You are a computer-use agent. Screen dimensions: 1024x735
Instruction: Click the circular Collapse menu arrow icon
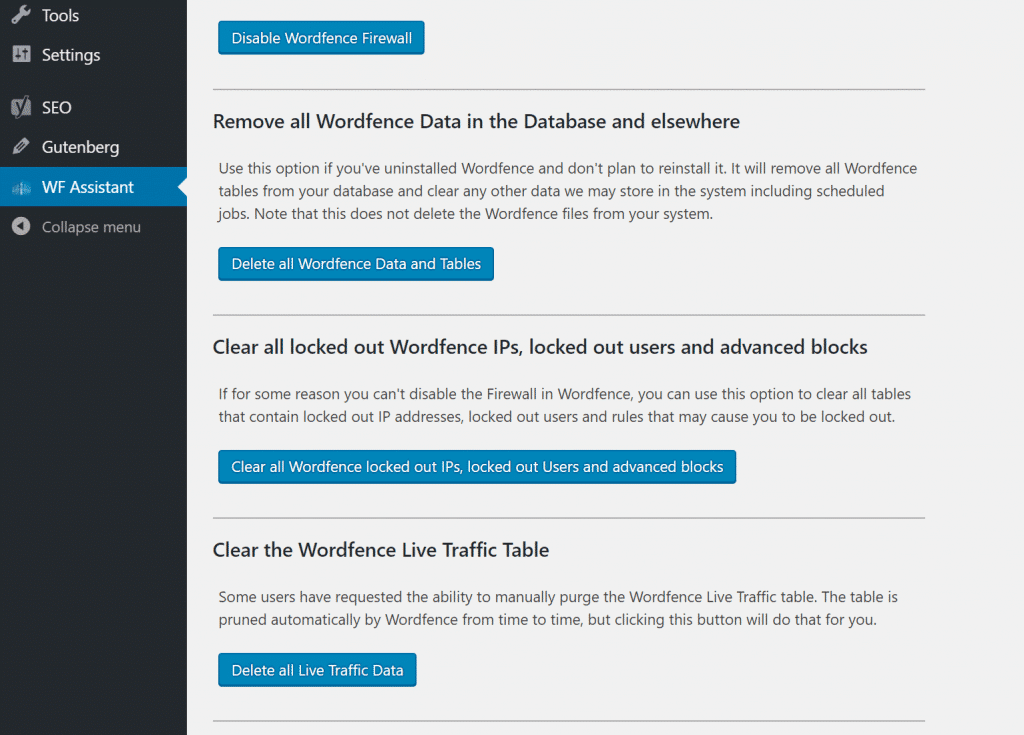coord(22,227)
